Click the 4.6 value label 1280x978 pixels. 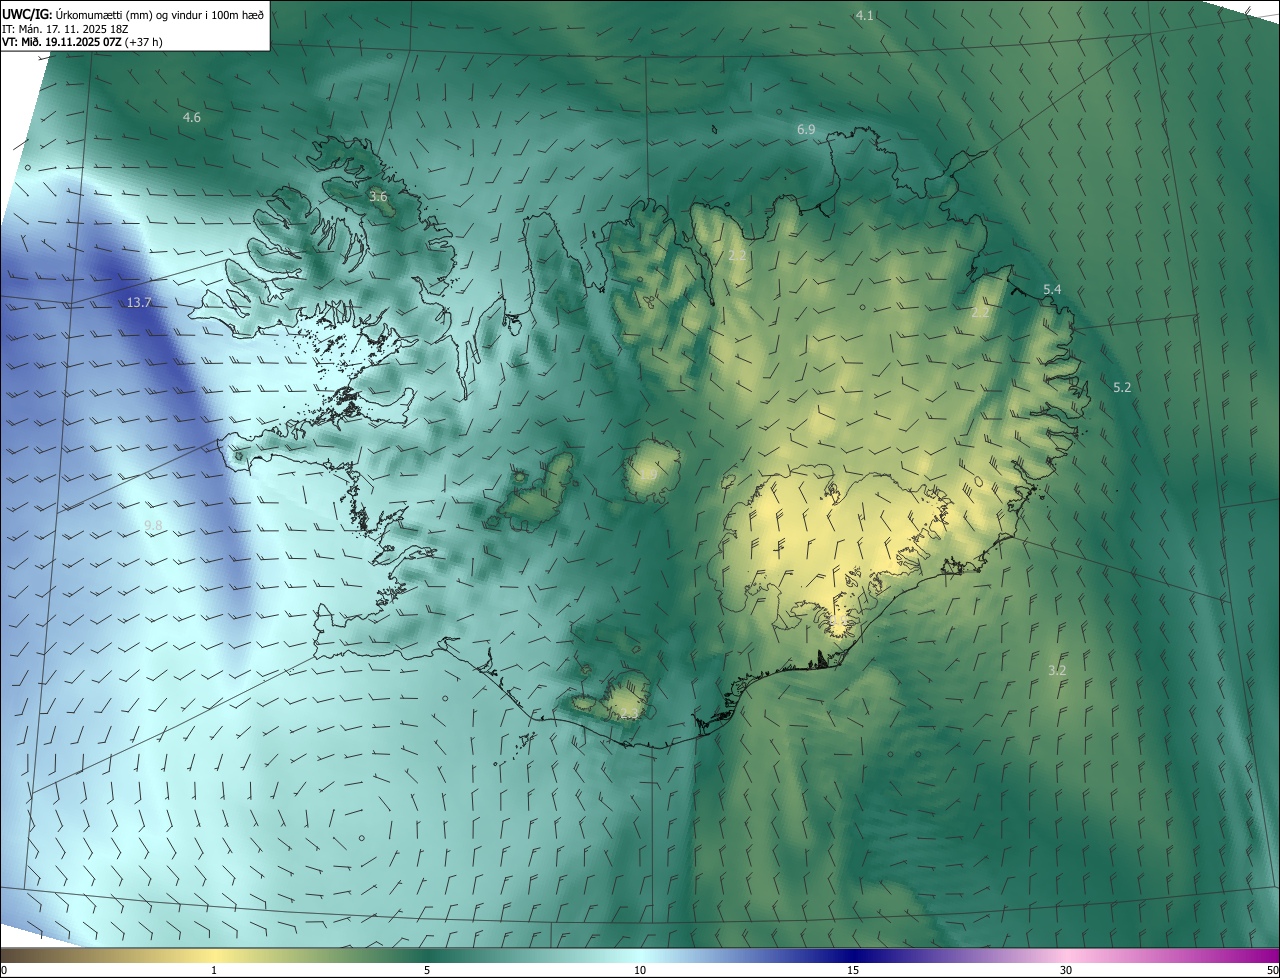pyautogui.click(x=191, y=117)
